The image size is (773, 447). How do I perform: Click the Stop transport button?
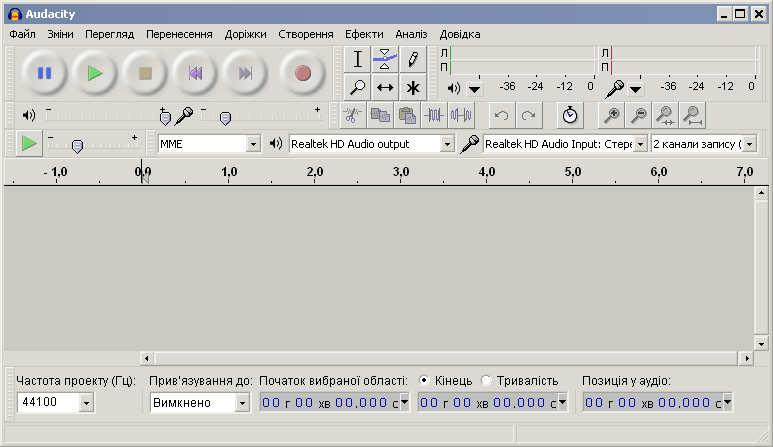(x=145, y=73)
